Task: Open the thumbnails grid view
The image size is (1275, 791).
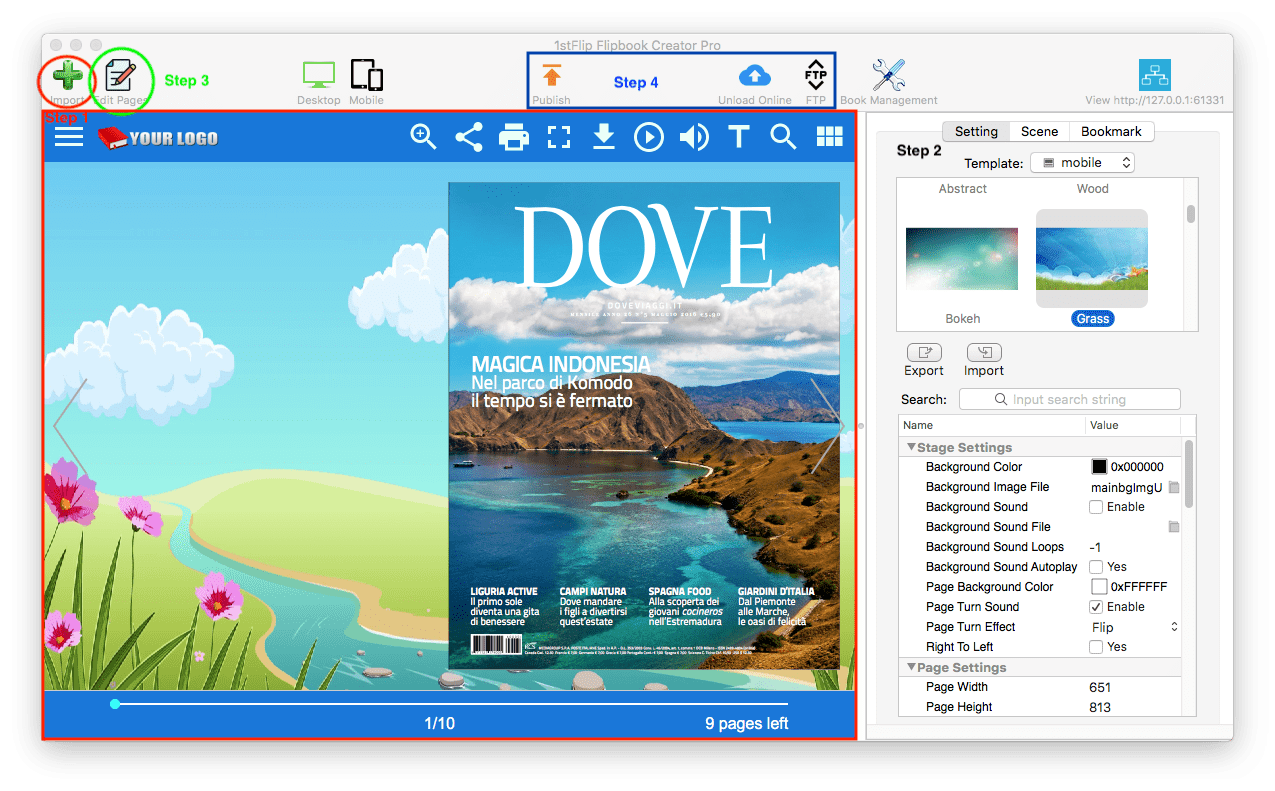Action: tap(829, 136)
